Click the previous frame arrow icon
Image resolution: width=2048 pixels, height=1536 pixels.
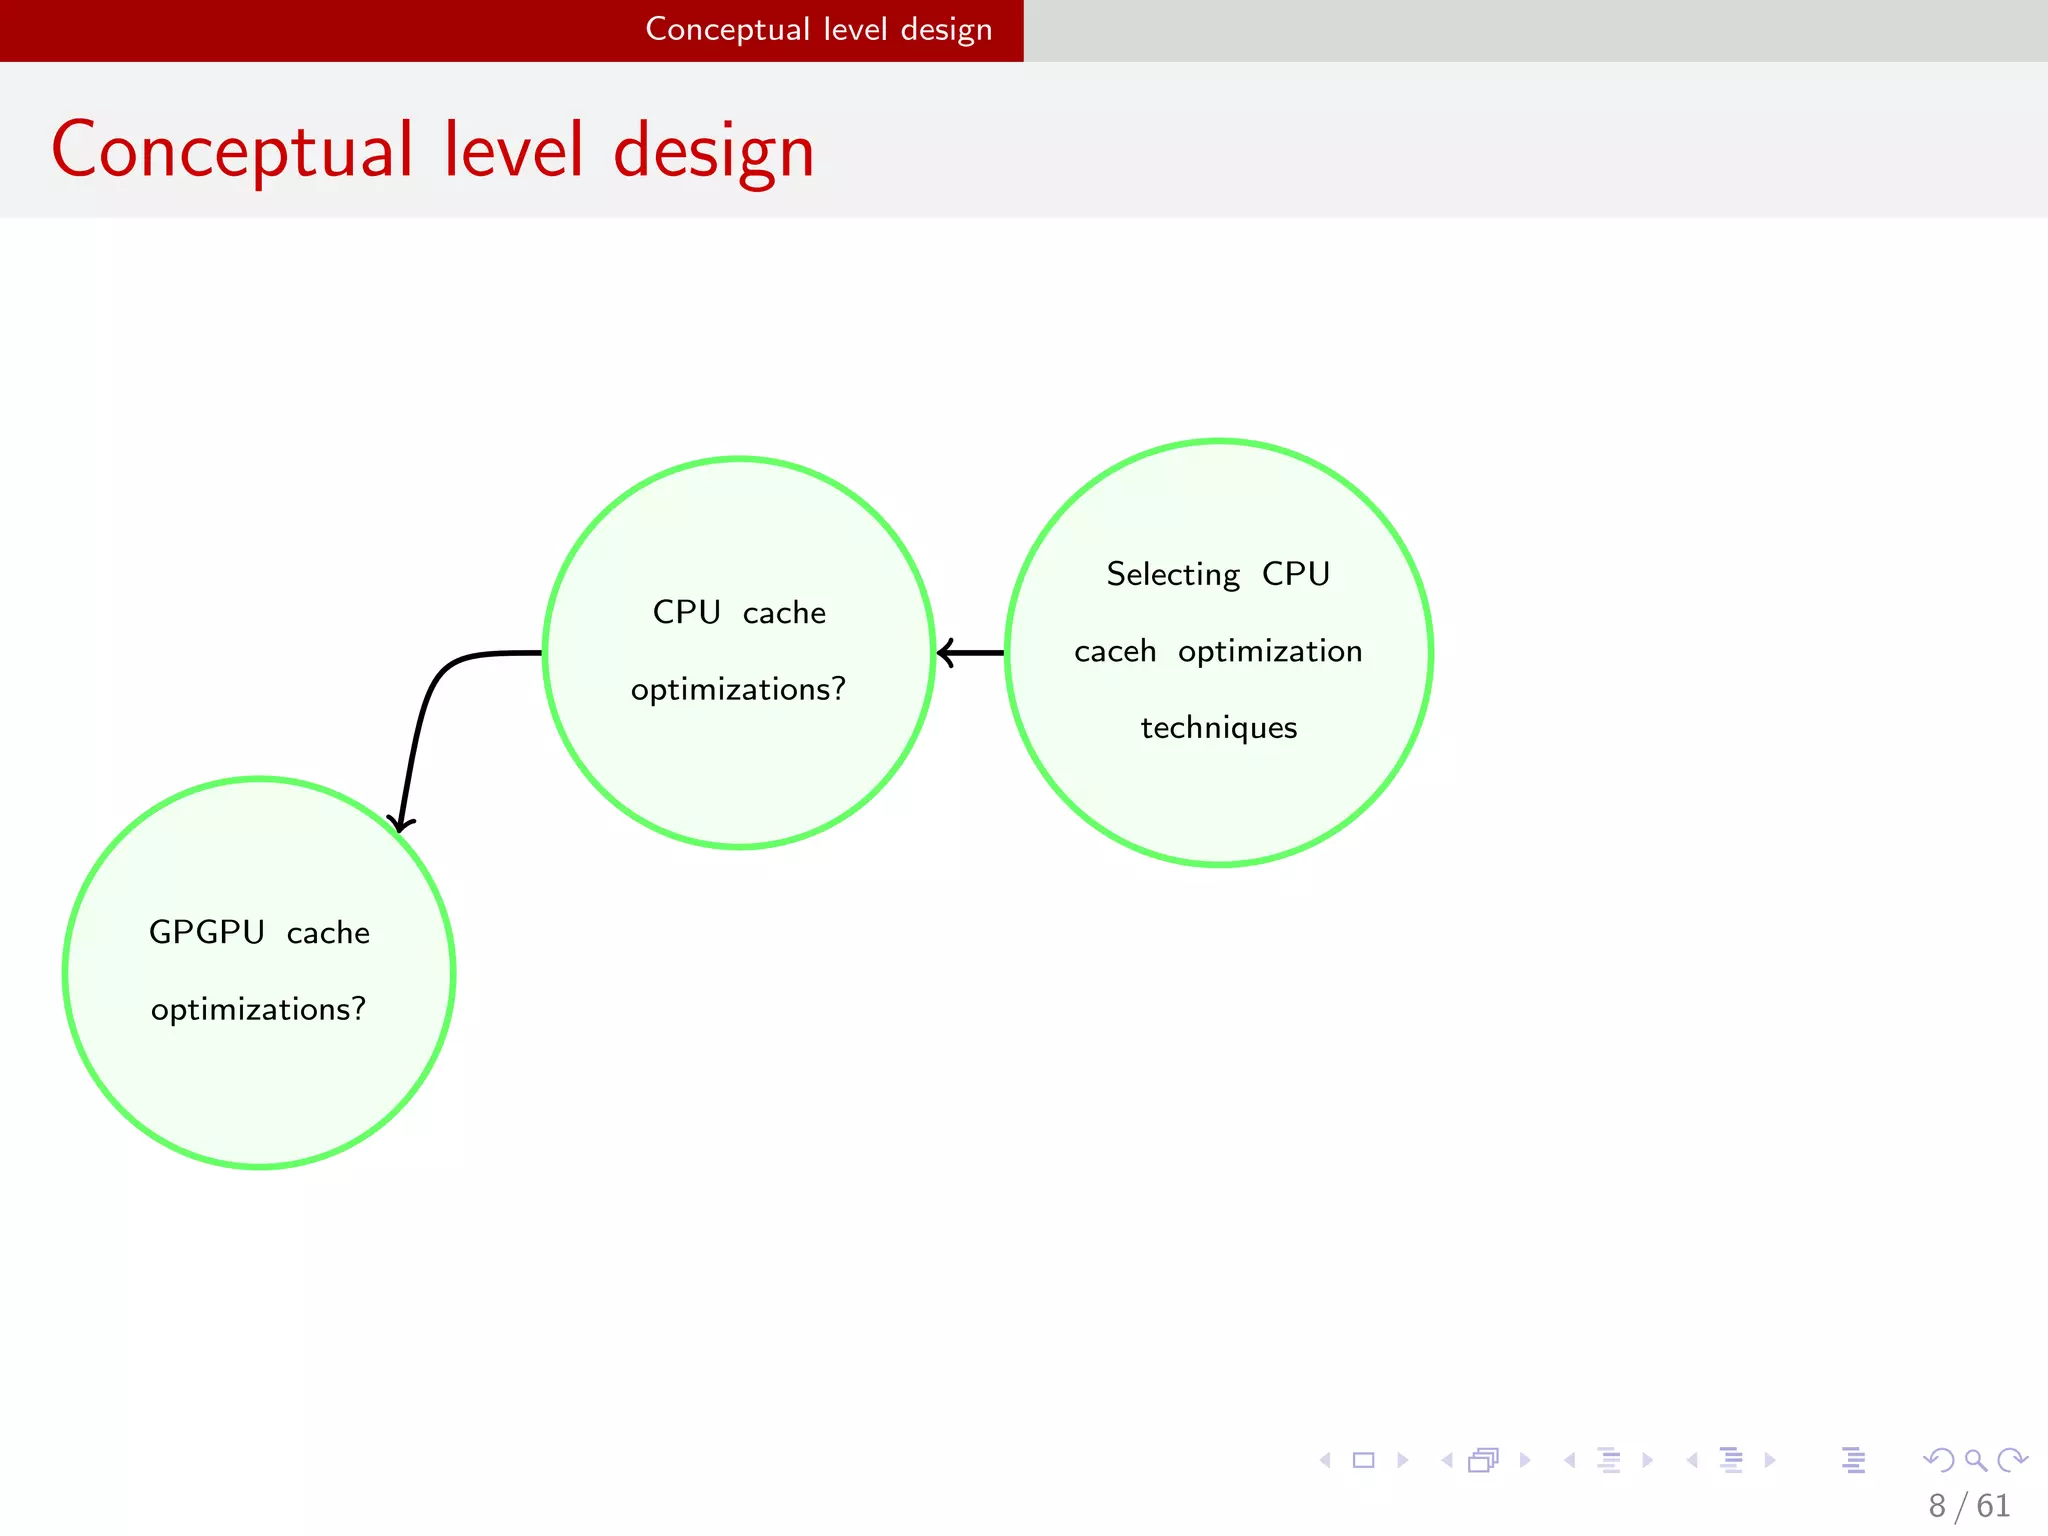1447,1460
